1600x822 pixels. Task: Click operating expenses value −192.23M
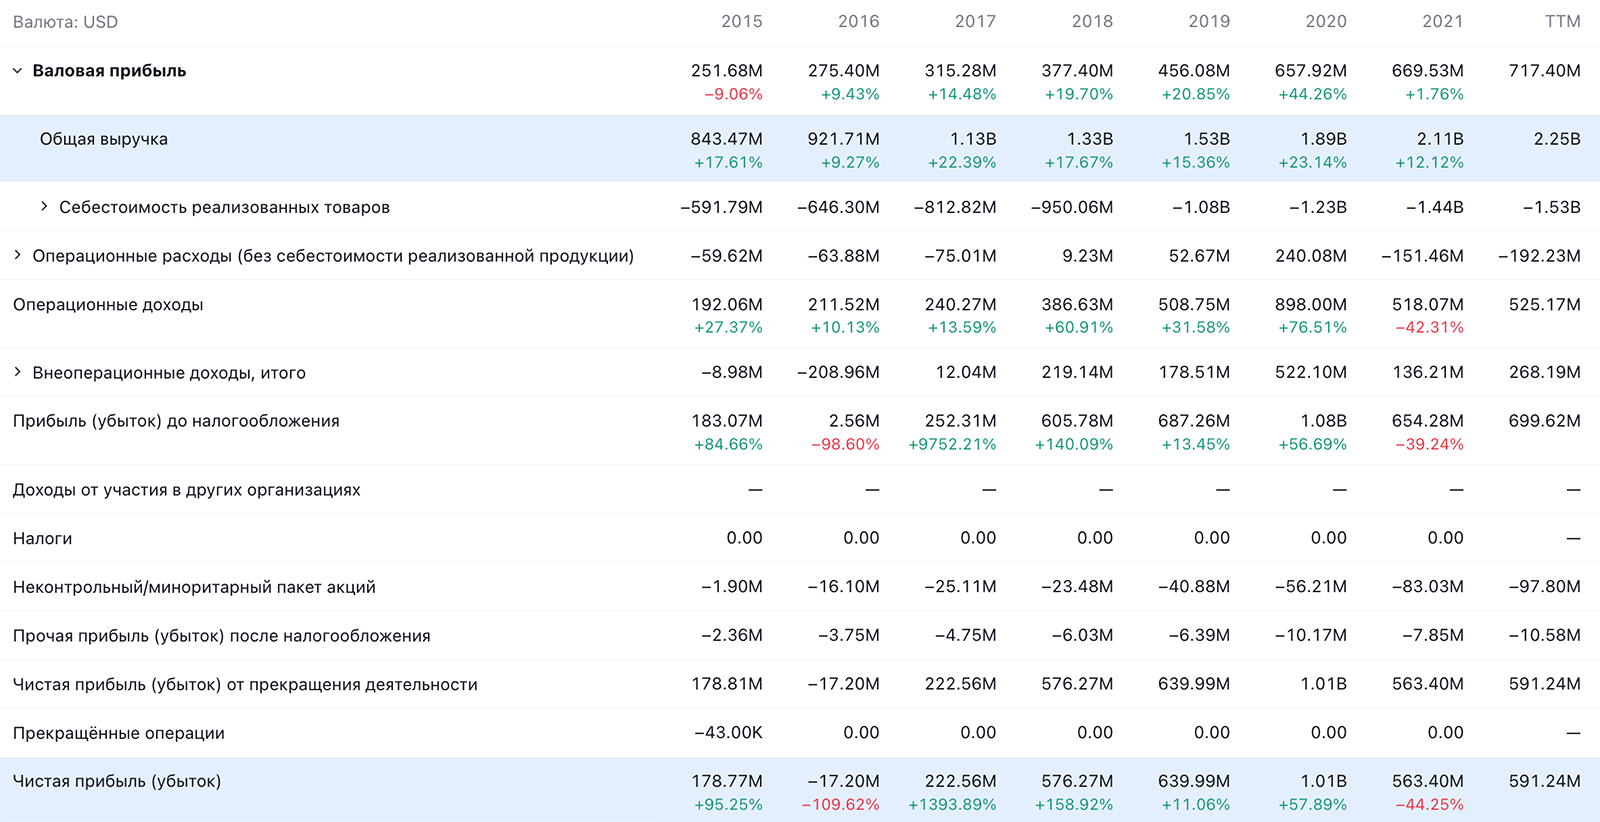click(x=1540, y=256)
